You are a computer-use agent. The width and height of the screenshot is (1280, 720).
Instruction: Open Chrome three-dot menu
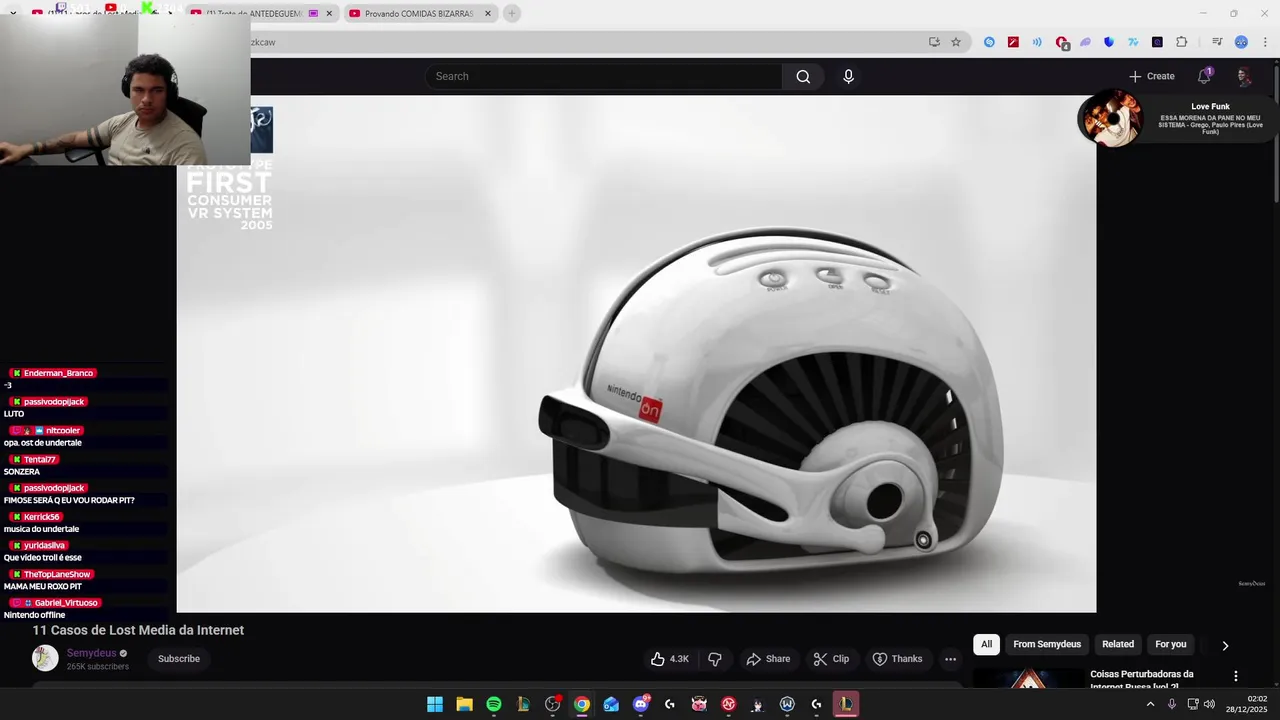1265,42
